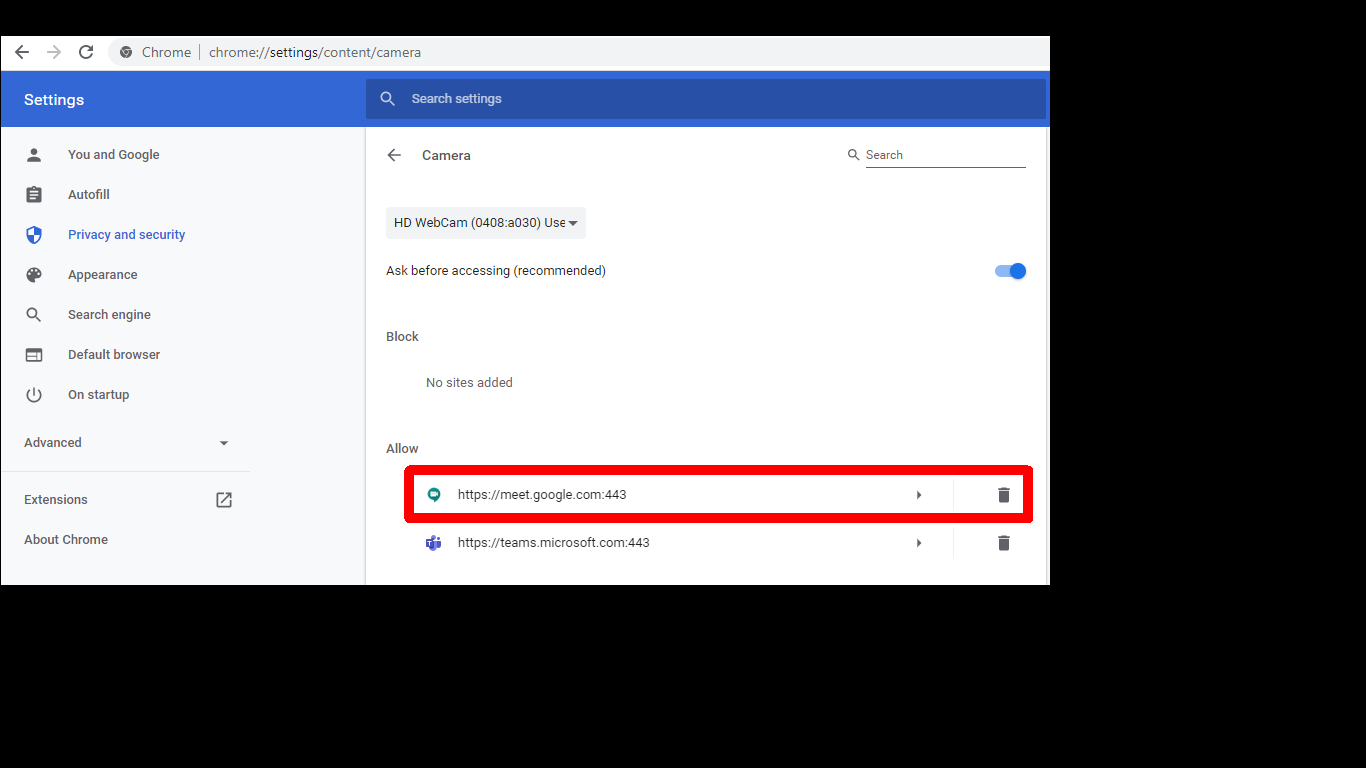This screenshot has height=768, width=1366.
Task: Expand details arrow for teams.microsoft.com
Action: coord(919,543)
